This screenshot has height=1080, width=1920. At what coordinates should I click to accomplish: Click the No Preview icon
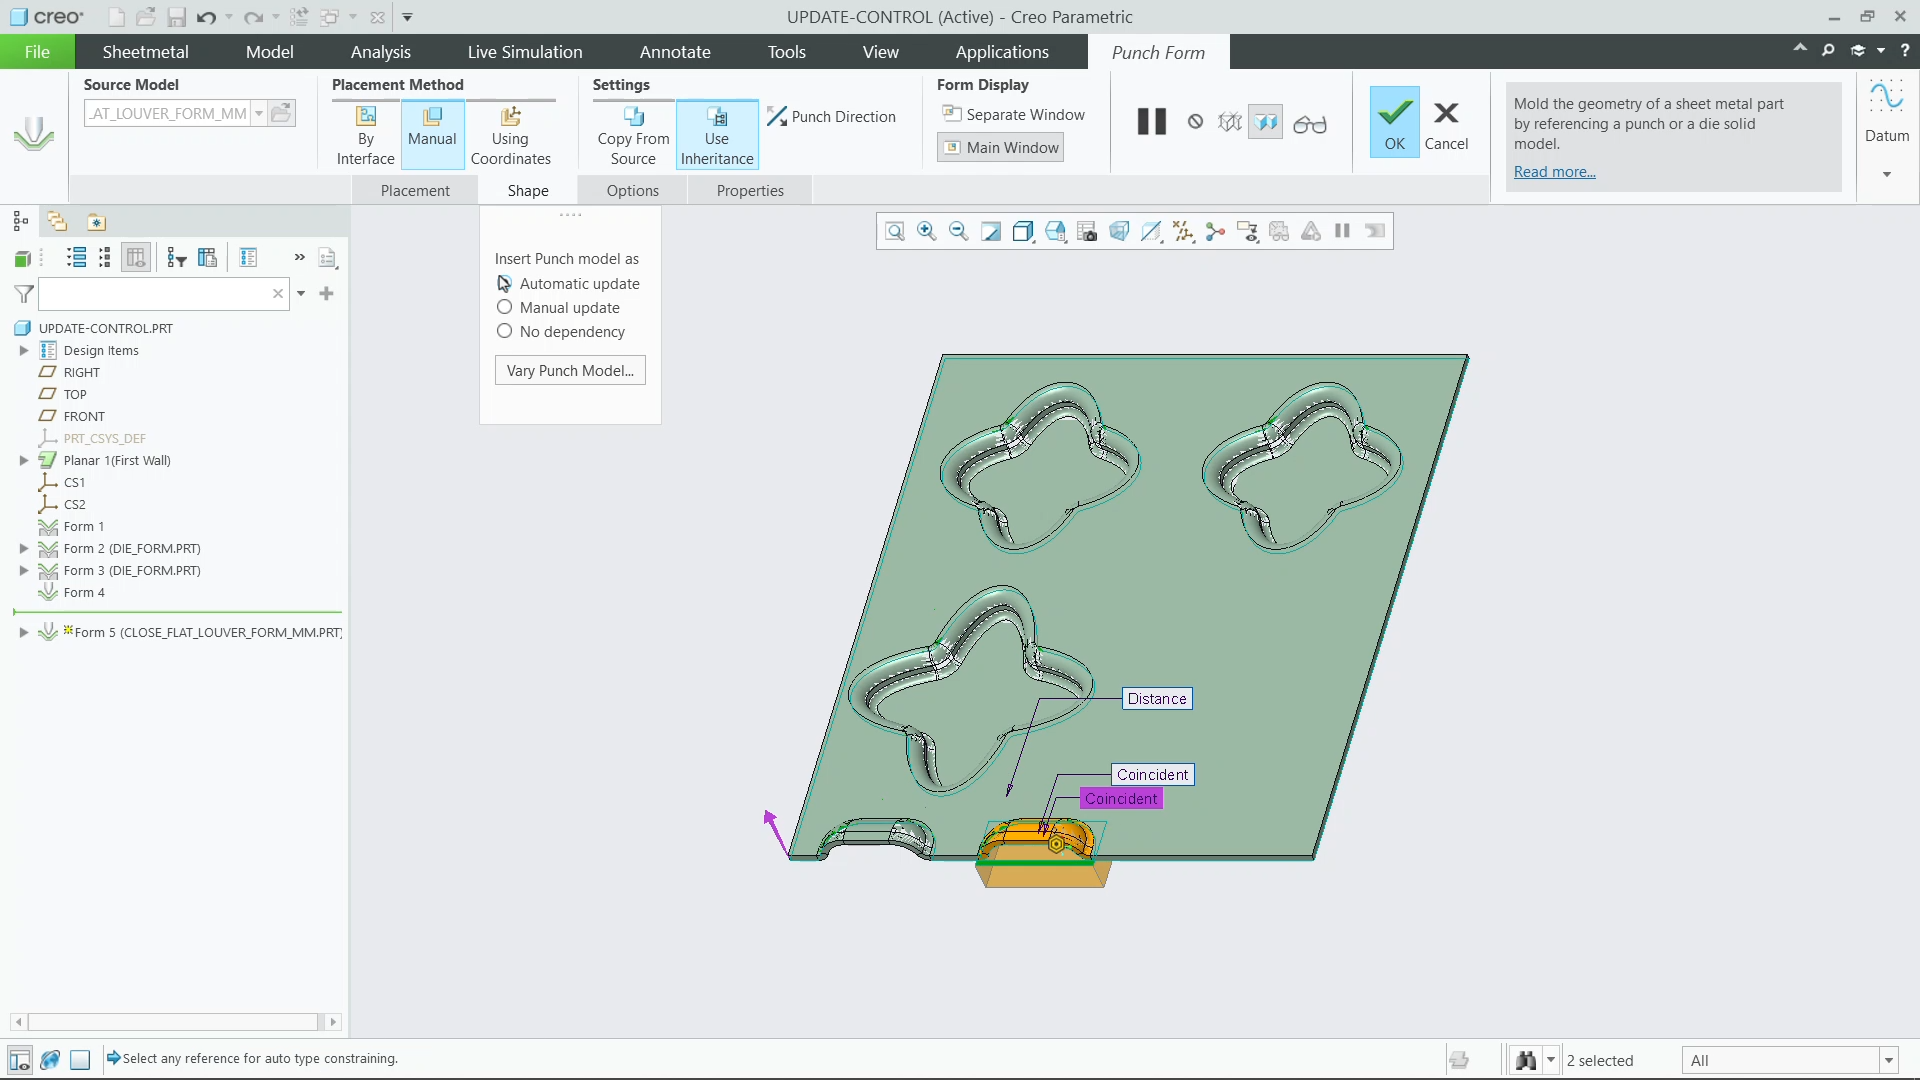point(1196,122)
